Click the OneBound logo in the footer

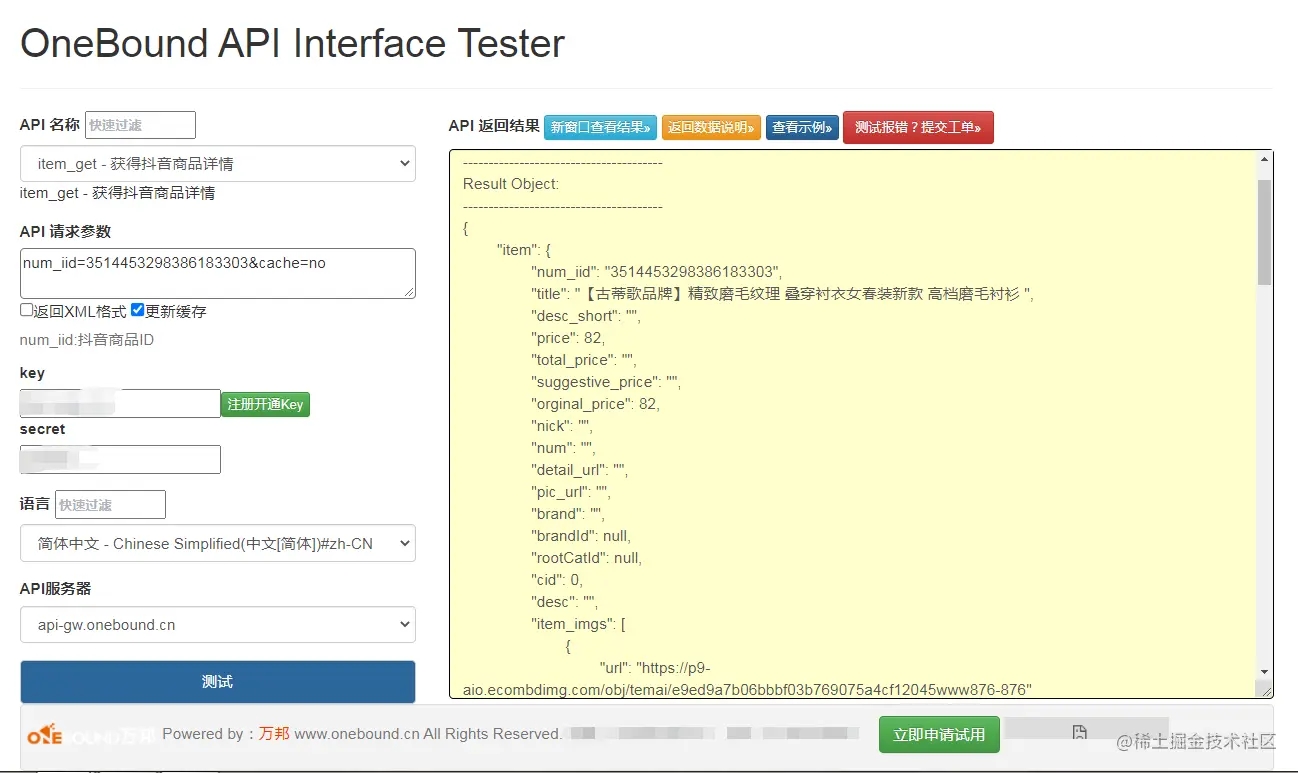click(88, 736)
